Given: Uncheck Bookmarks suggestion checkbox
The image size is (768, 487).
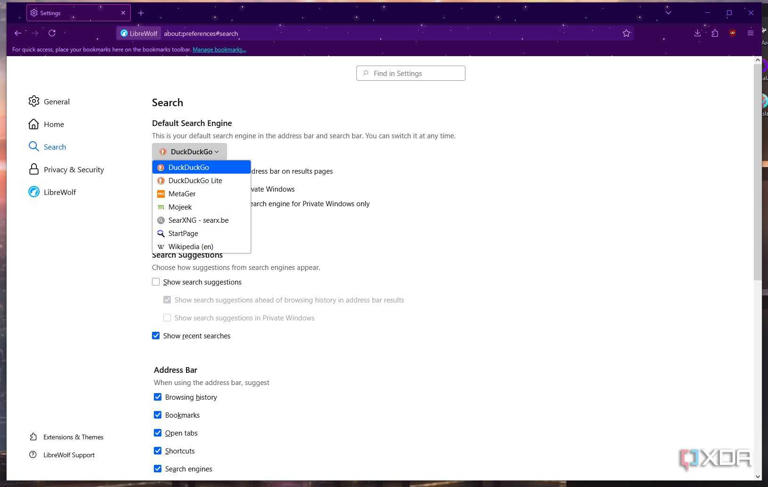Looking at the screenshot, I should click(158, 414).
